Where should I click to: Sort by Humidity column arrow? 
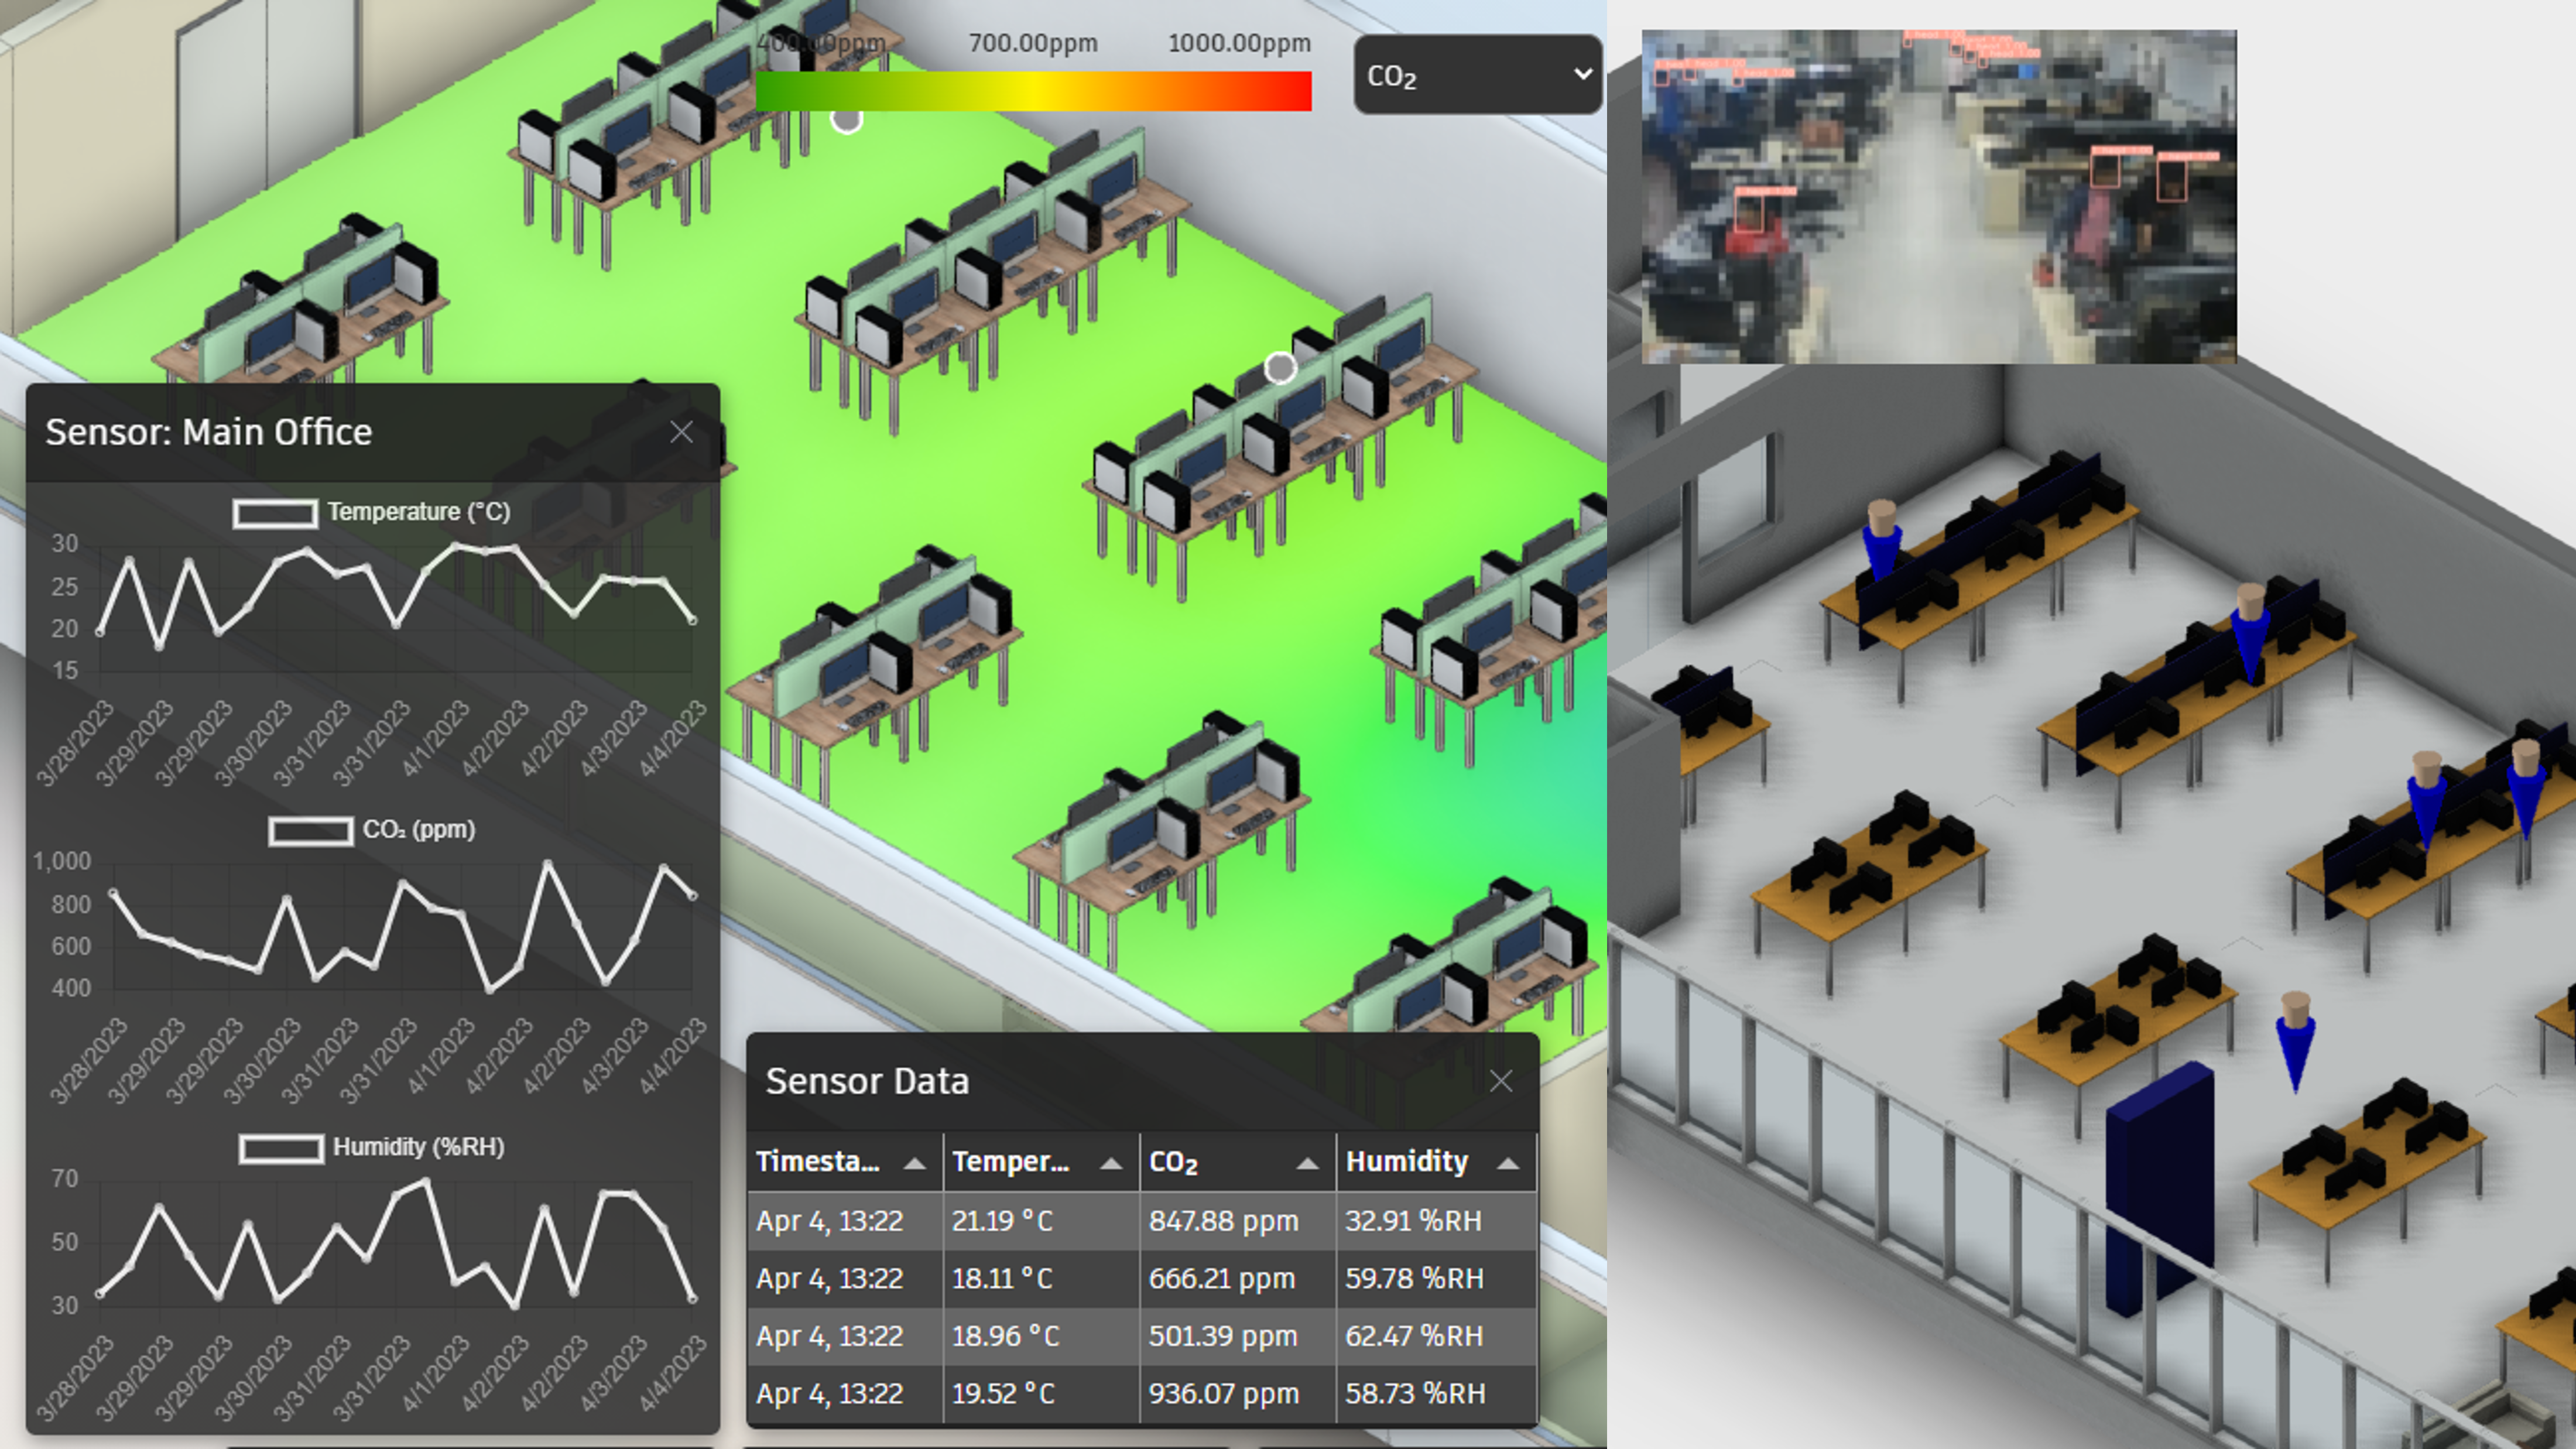[x=1508, y=1163]
